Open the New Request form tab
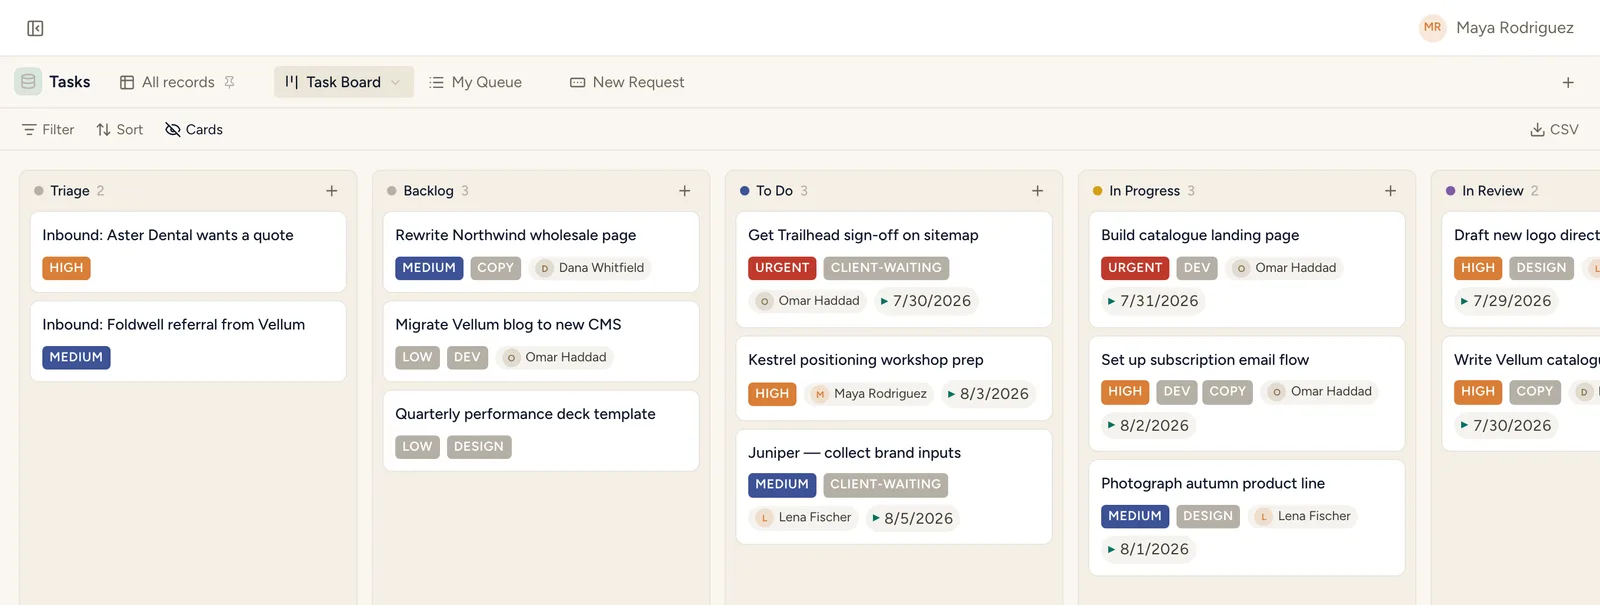The image size is (1600, 605). [627, 82]
